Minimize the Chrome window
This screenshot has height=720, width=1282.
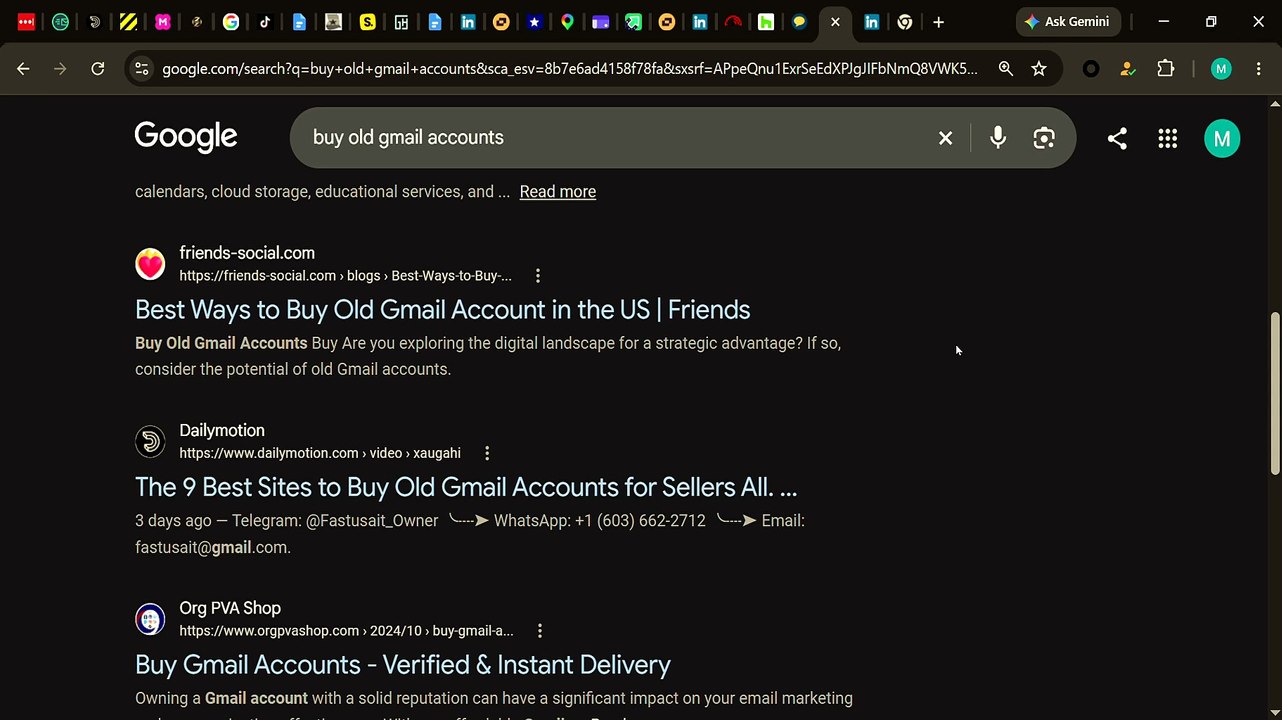pyautogui.click(x=1163, y=22)
